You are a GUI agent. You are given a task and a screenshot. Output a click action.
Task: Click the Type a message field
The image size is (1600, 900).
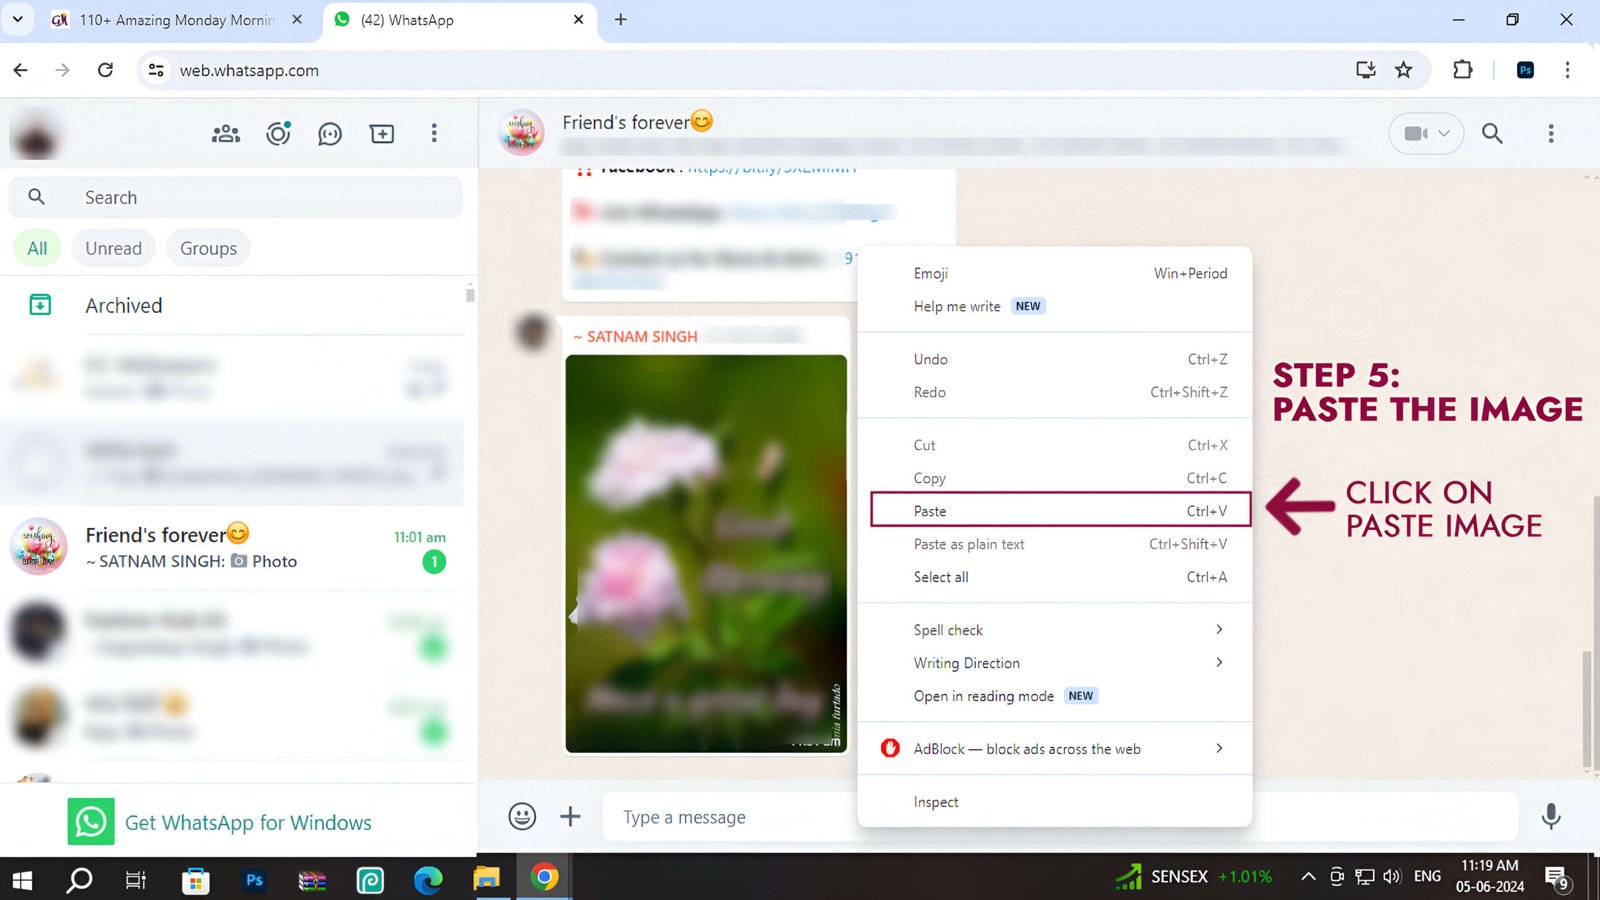click(x=1060, y=817)
